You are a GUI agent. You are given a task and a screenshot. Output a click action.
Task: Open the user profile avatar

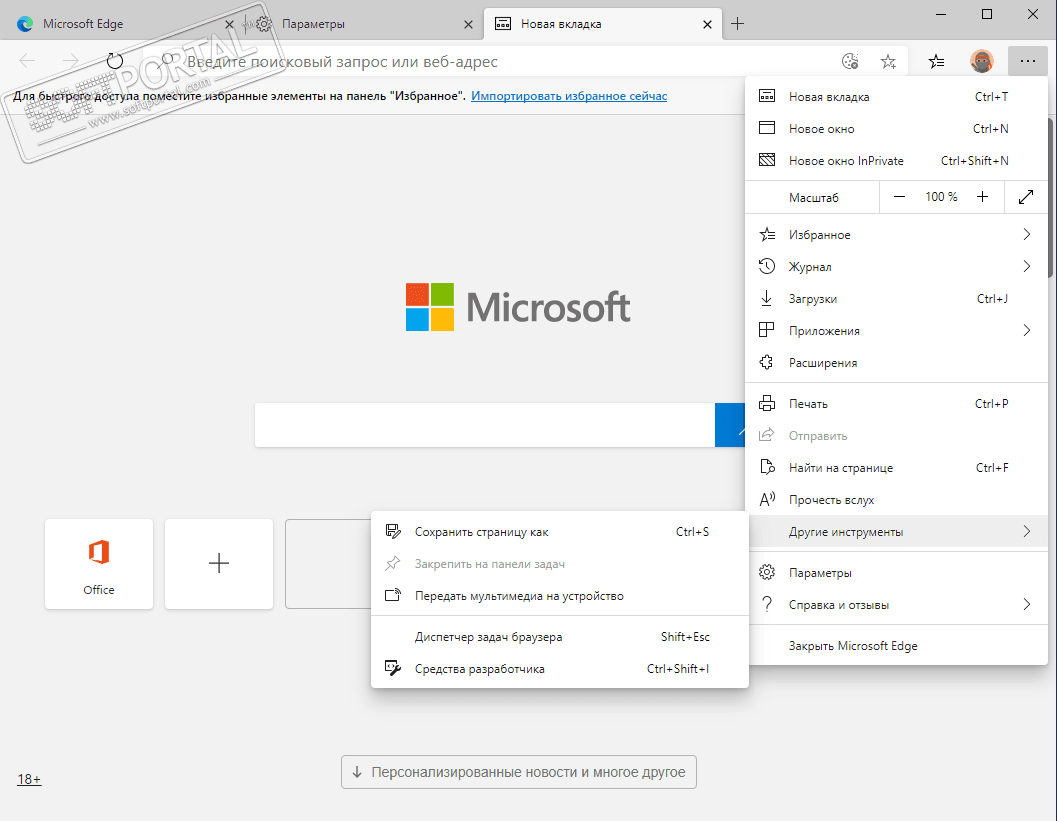point(982,61)
